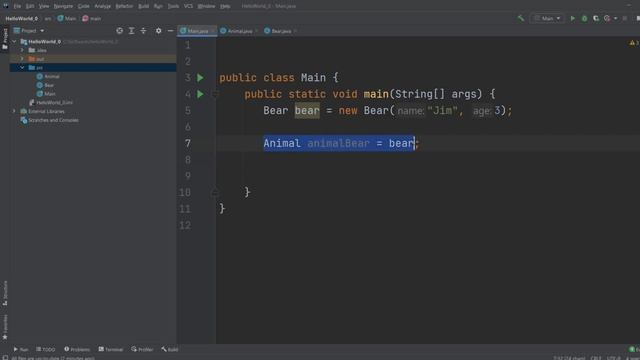
Task: Open the Build tool window
Action: (x=169, y=349)
